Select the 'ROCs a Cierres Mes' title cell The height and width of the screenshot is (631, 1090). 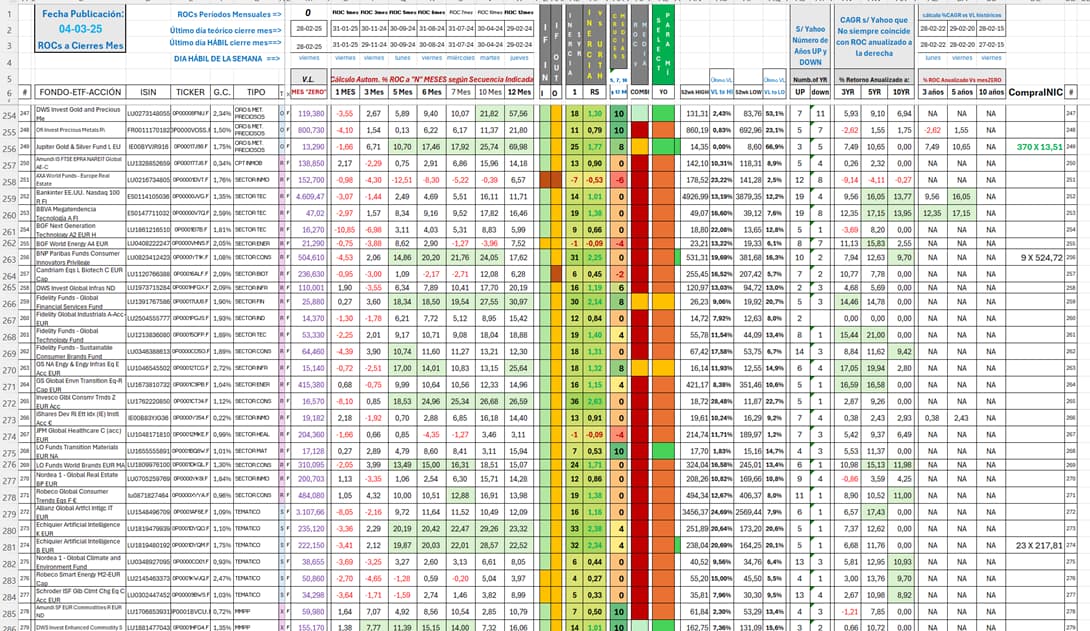pos(80,46)
